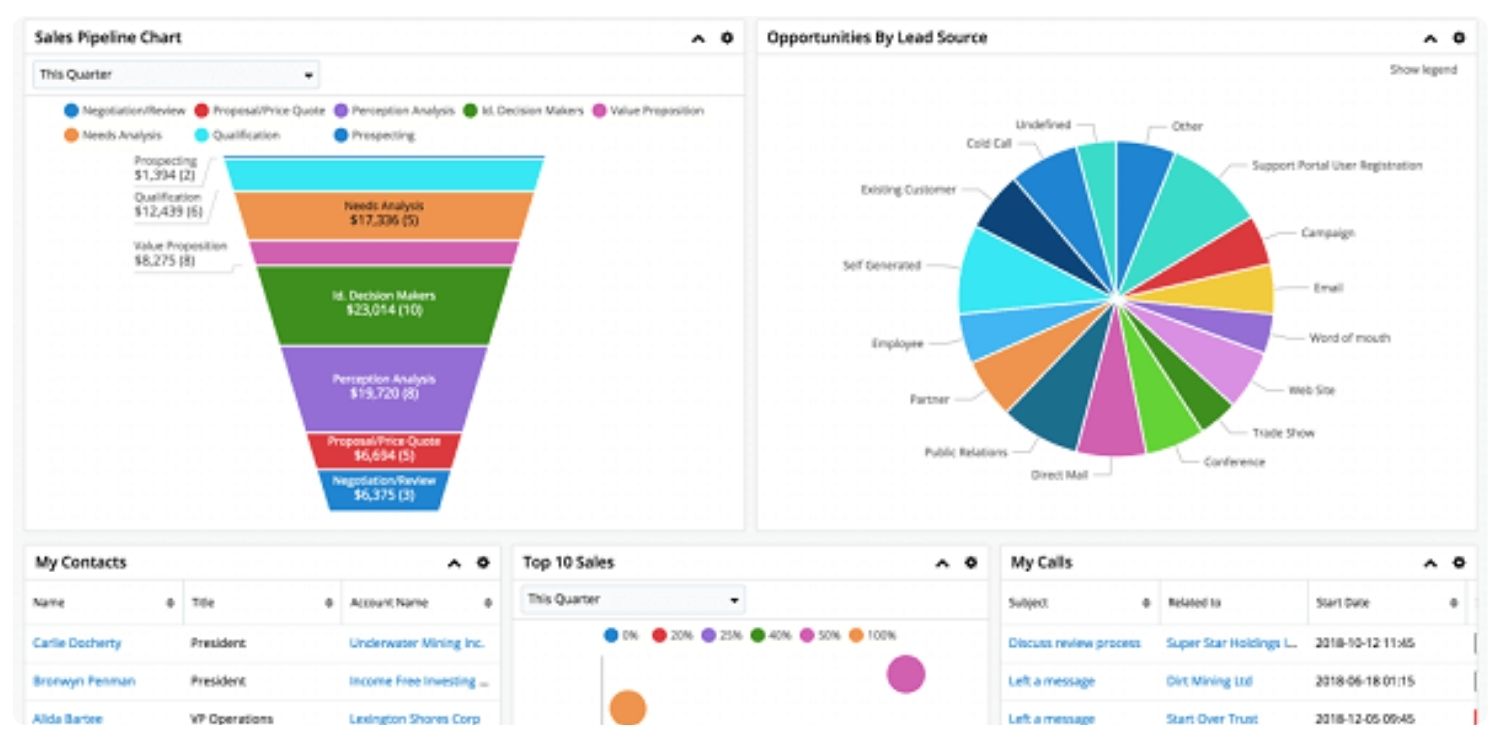Screen dimensions: 1500x741
Task: Toggle 50% legend item in Top 10 Sales
Action: click(820, 635)
